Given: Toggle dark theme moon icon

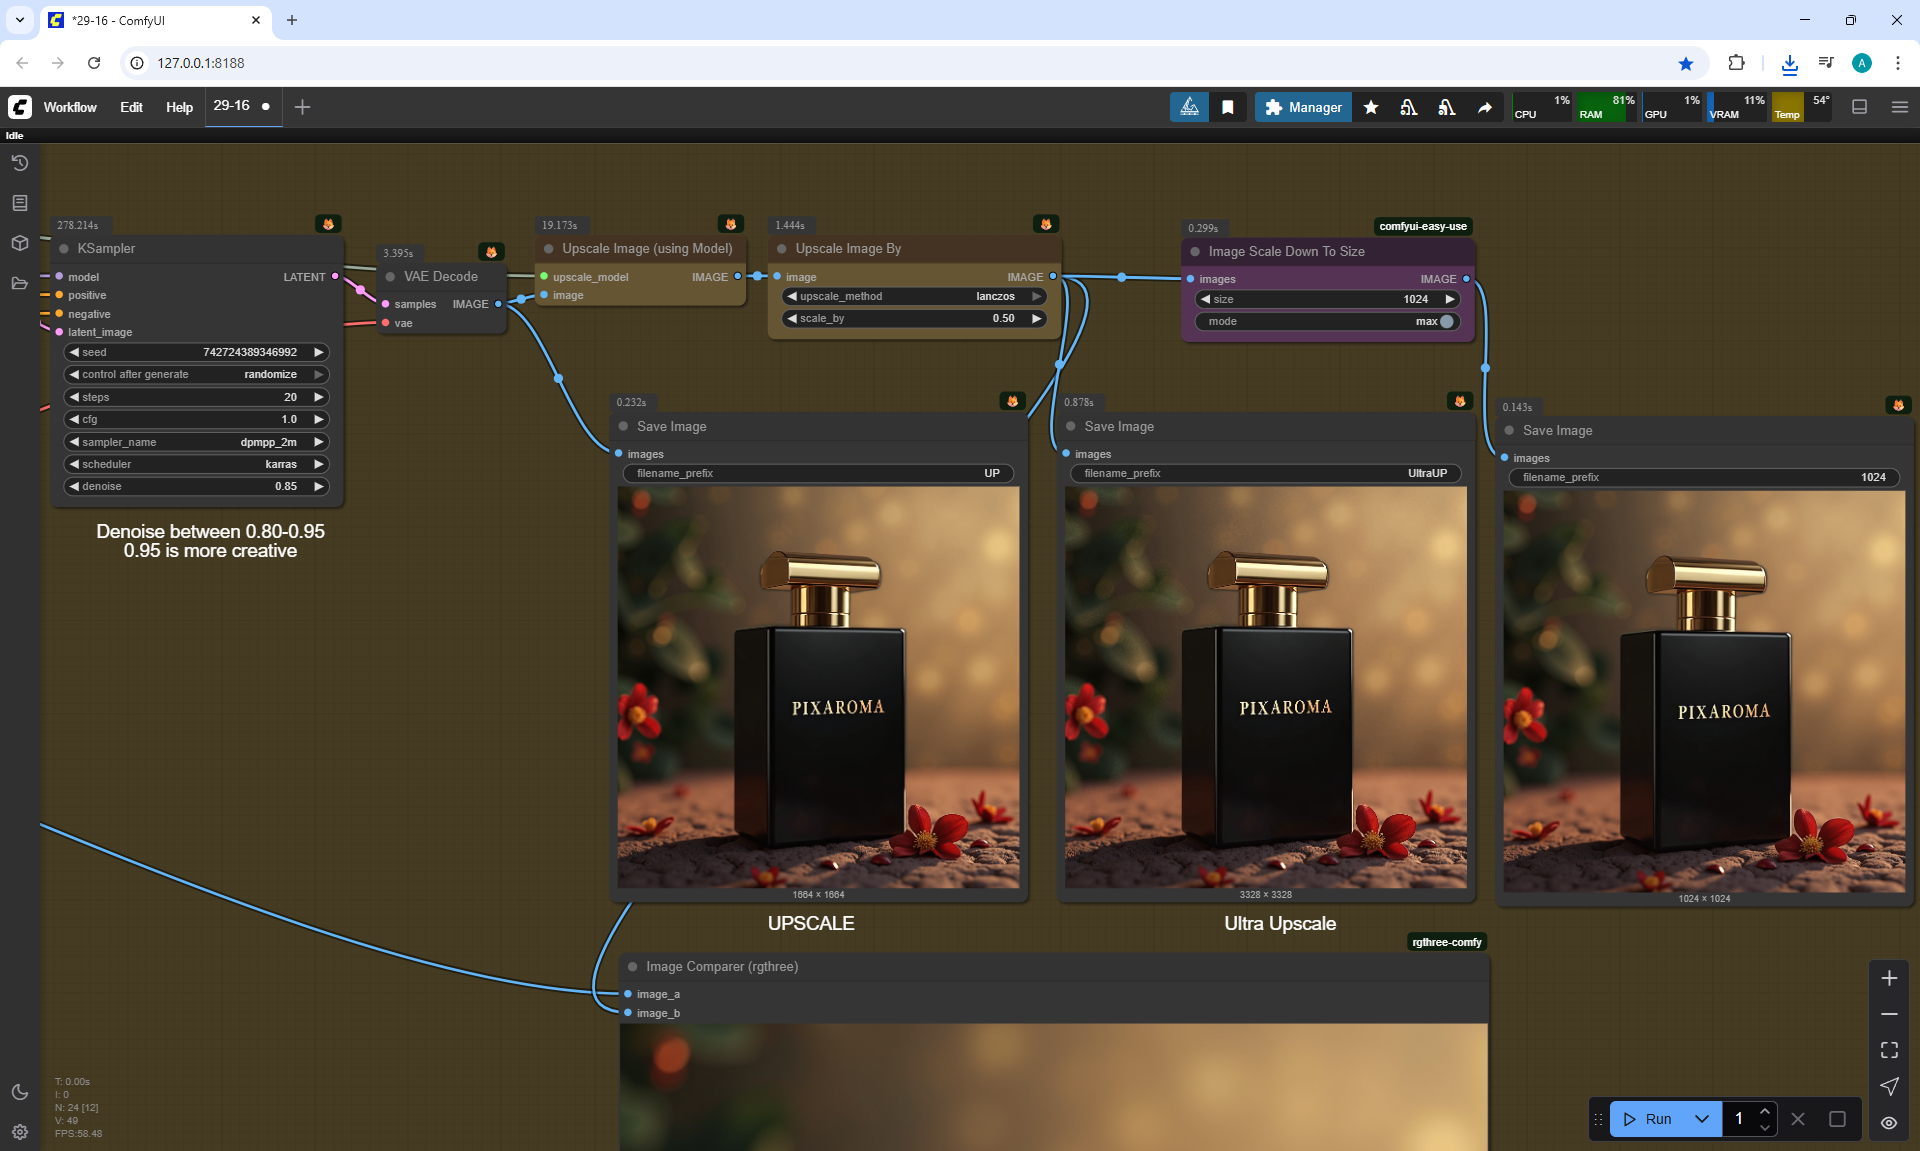Looking at the screenshot, I should click(20, 1092).
